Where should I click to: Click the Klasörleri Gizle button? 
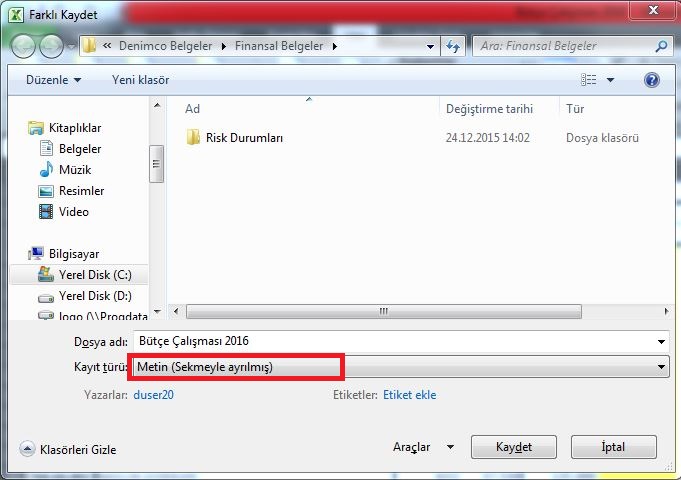pos(68,450)
